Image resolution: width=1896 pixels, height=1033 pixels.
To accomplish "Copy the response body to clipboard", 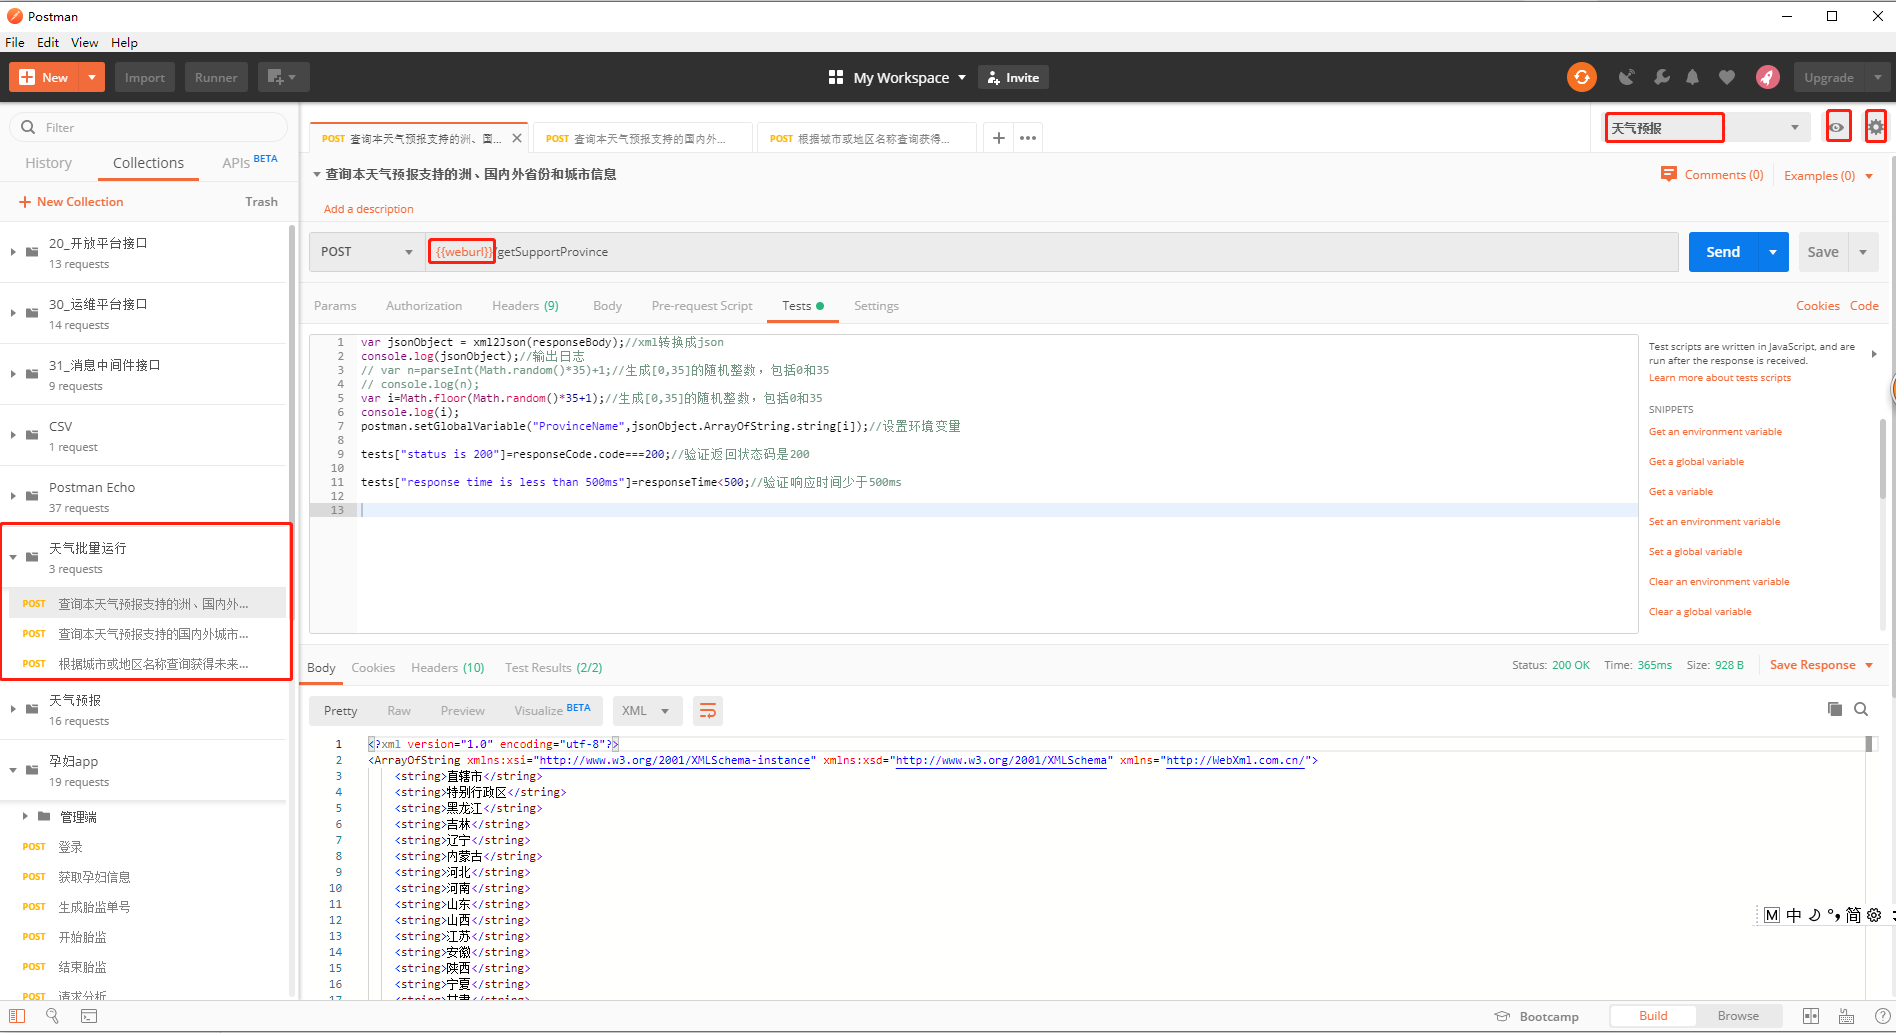I will point(1834,709).
